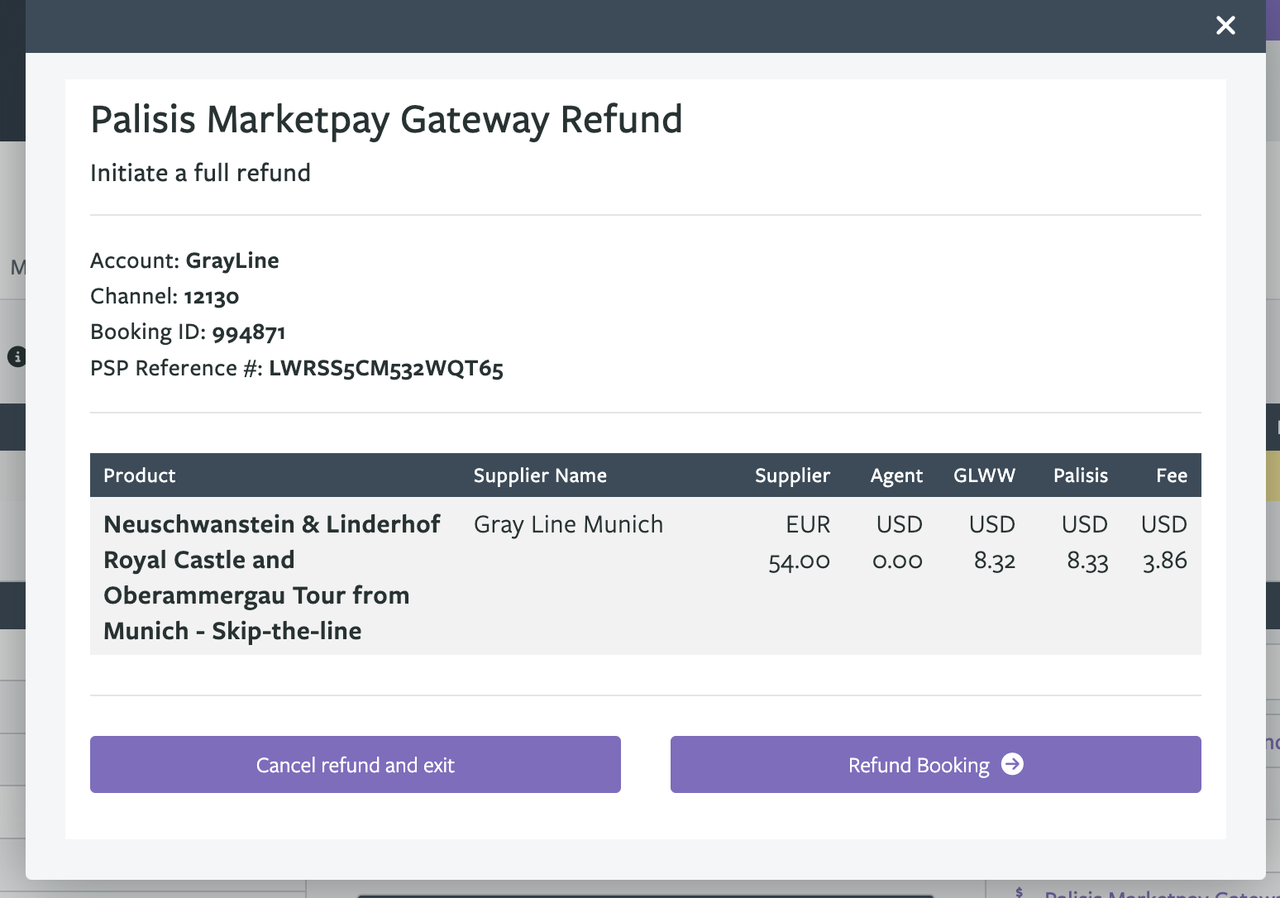Select the supplier amount EUR 54.00
The image size is (1280, 898).
coord(799,543)
